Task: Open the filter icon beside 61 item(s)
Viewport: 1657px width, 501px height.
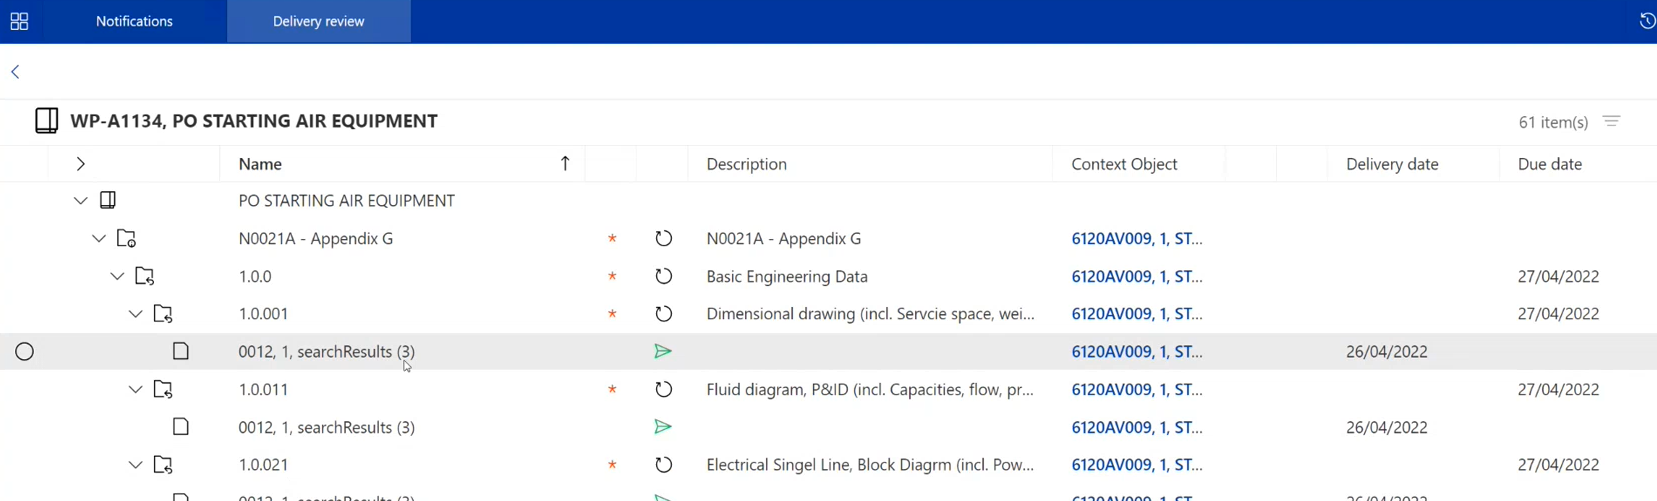Action: click(1611, 122)
